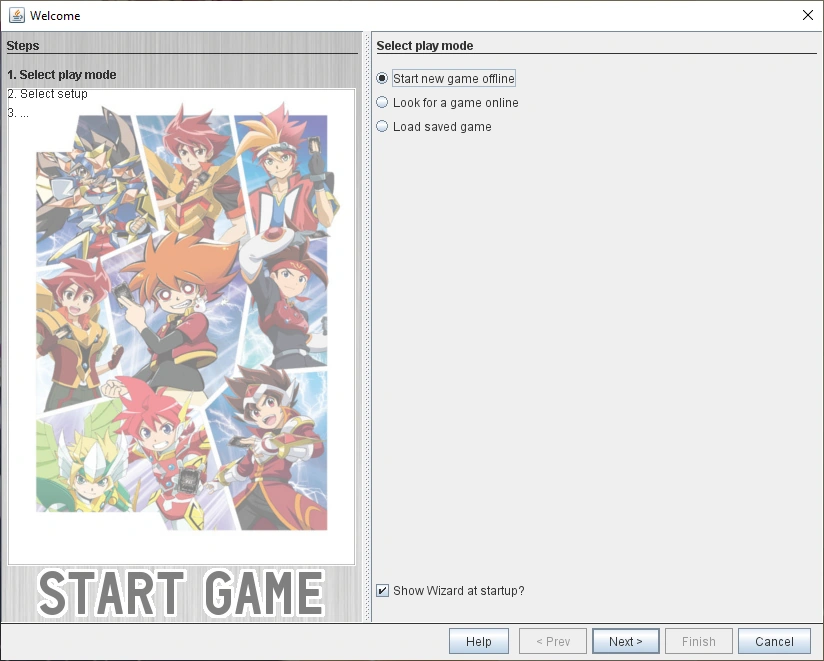Click the Help button
This screenshot has width=824, height=661.
coord(479,641)
